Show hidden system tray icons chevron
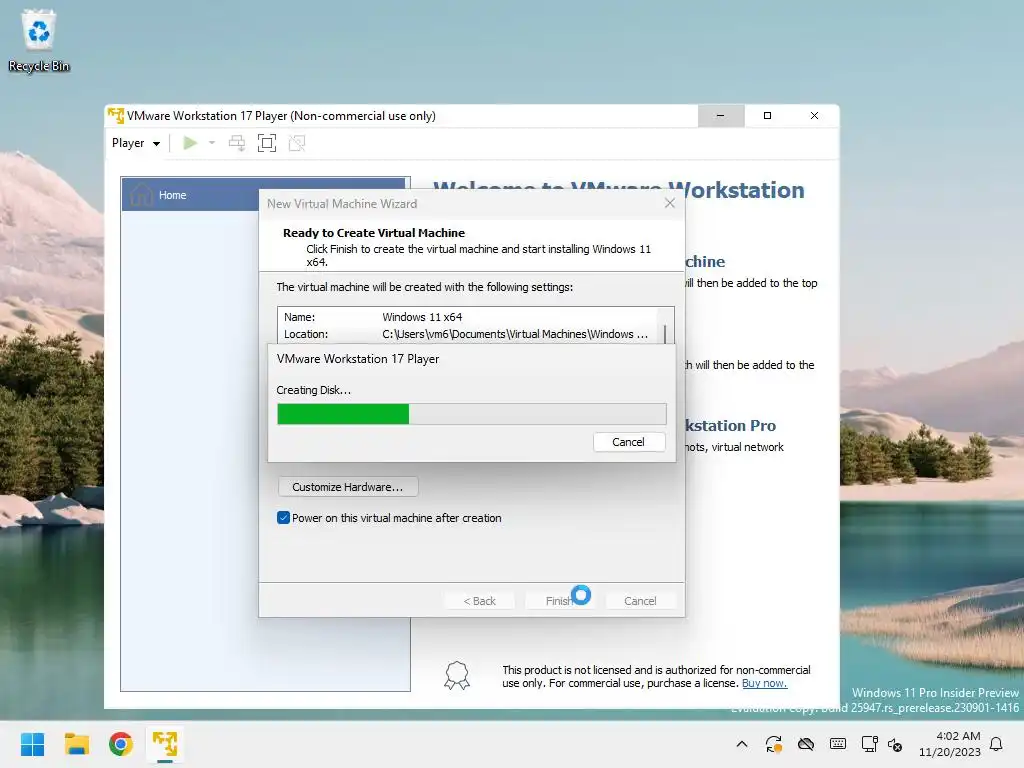Viewport: 1024px width, 768px height. point(742,744)
